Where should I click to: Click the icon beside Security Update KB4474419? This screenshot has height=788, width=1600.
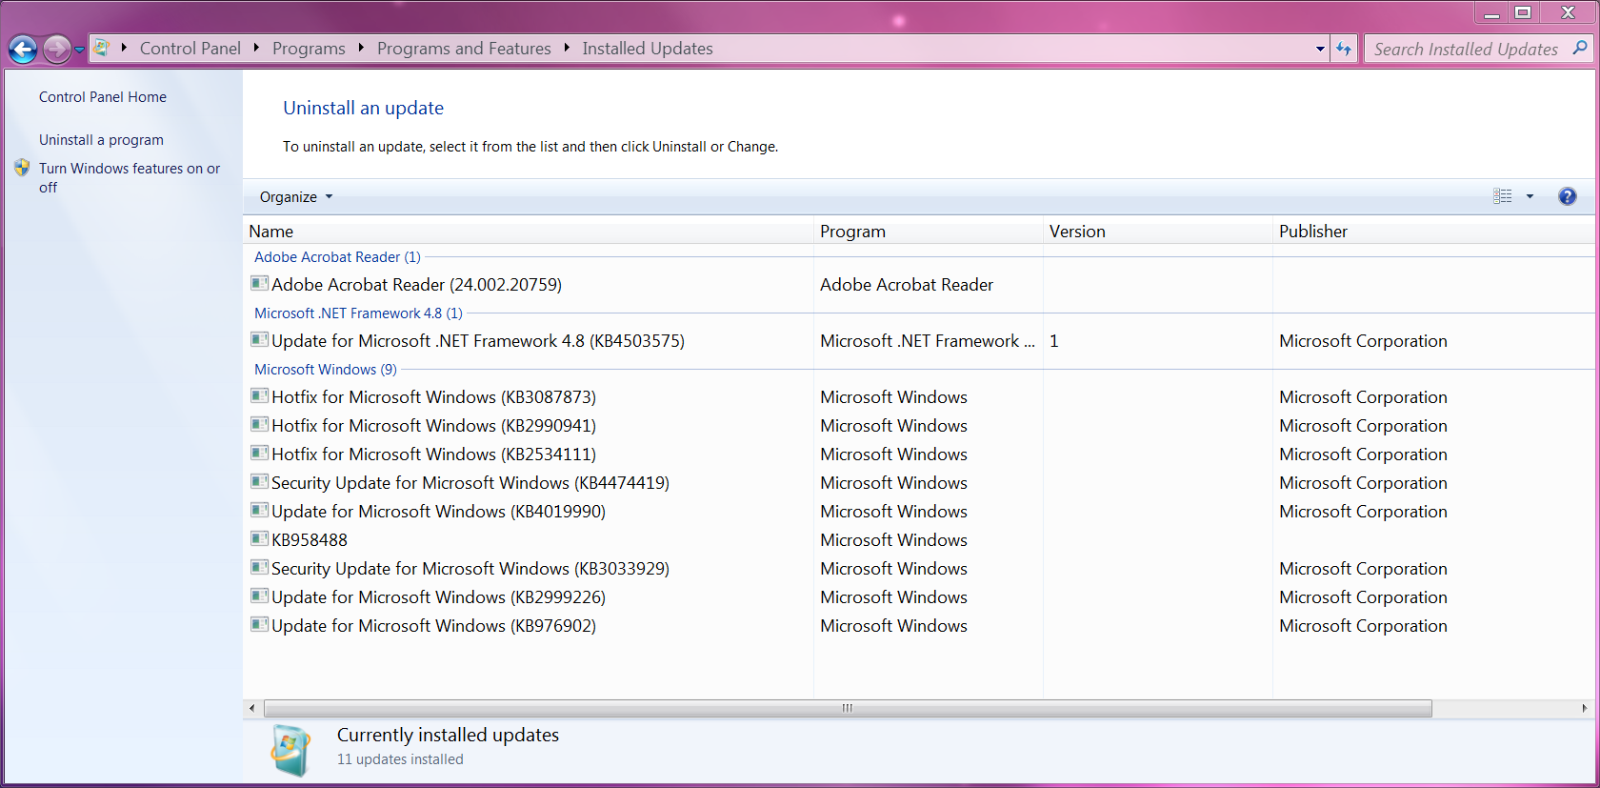[260, 481]
